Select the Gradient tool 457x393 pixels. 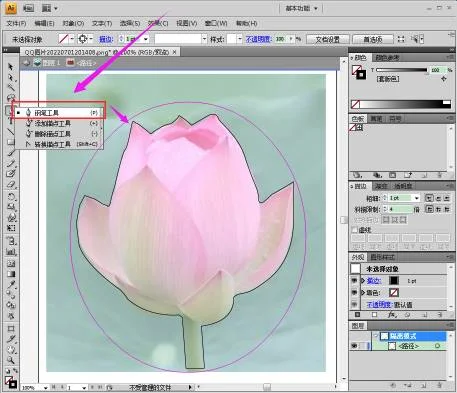pos(11,274)
